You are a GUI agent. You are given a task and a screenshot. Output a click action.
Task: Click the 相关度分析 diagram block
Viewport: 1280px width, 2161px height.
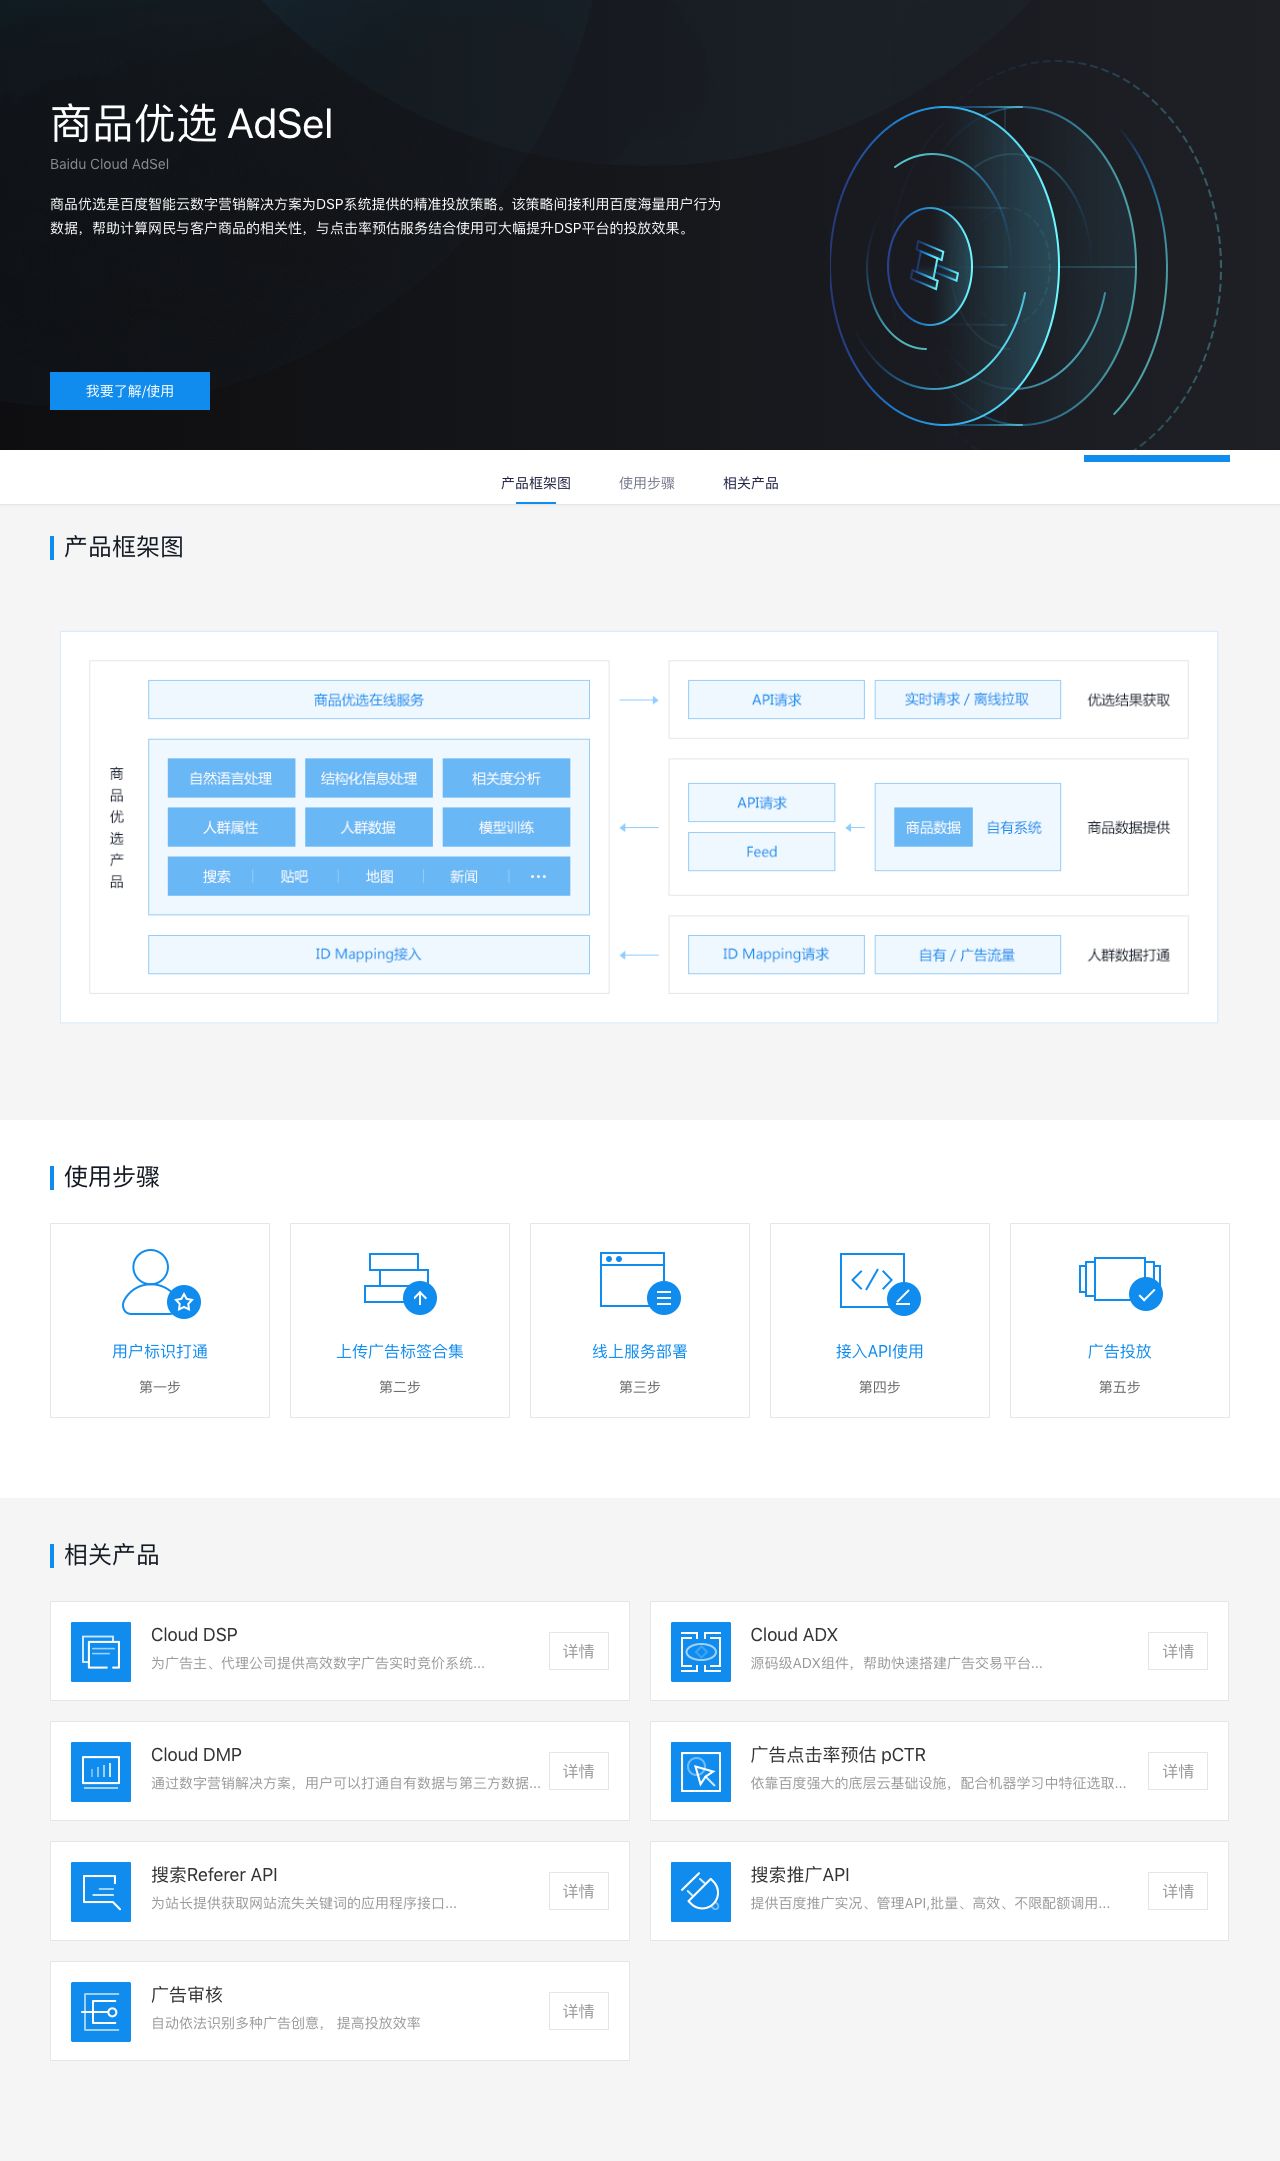coord(506,778)
